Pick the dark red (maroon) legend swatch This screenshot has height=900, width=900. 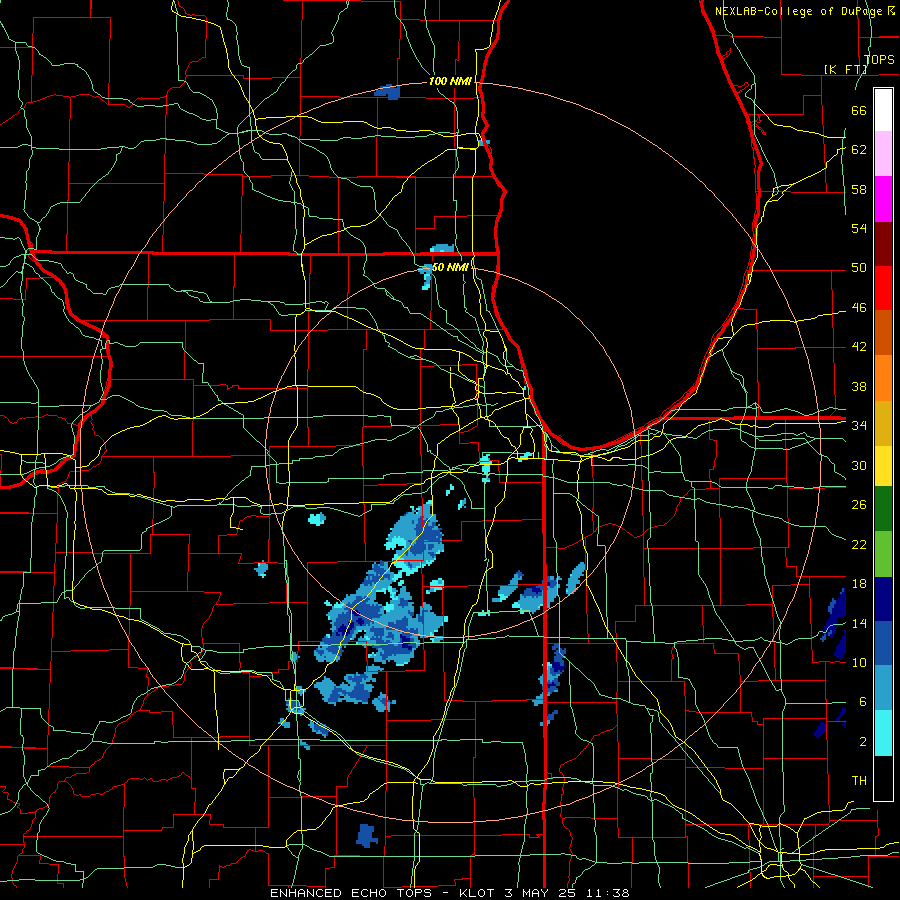pos(883,244)
